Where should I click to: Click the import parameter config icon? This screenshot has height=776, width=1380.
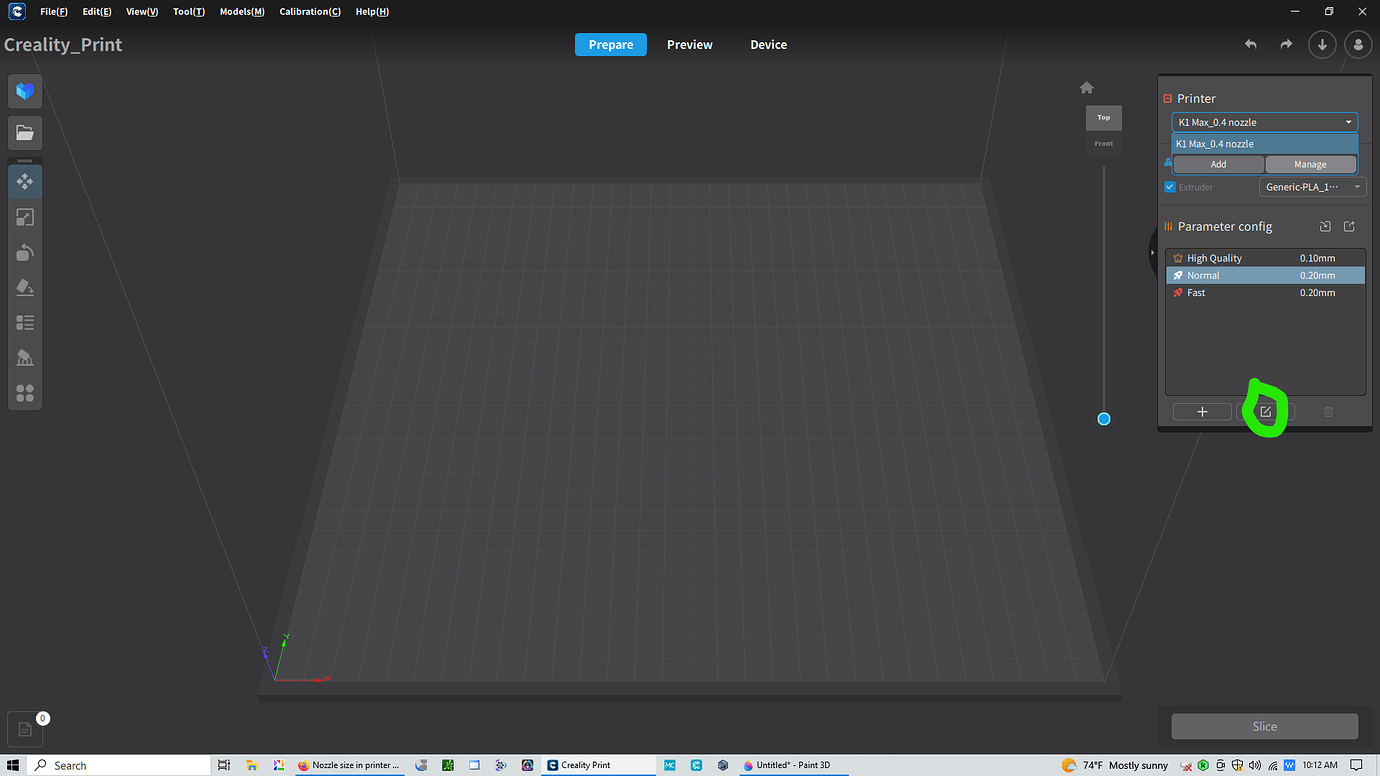tap(1325, 227)
